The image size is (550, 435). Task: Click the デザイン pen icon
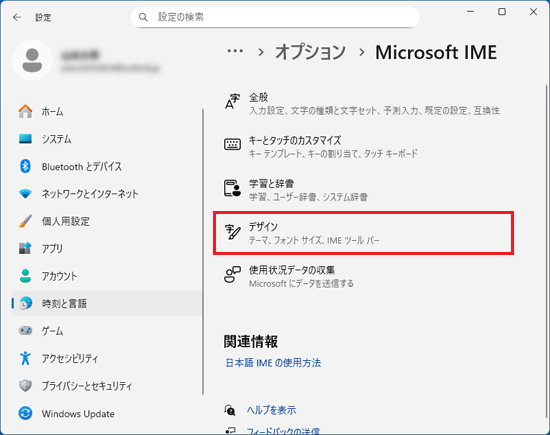click(233, 232)
